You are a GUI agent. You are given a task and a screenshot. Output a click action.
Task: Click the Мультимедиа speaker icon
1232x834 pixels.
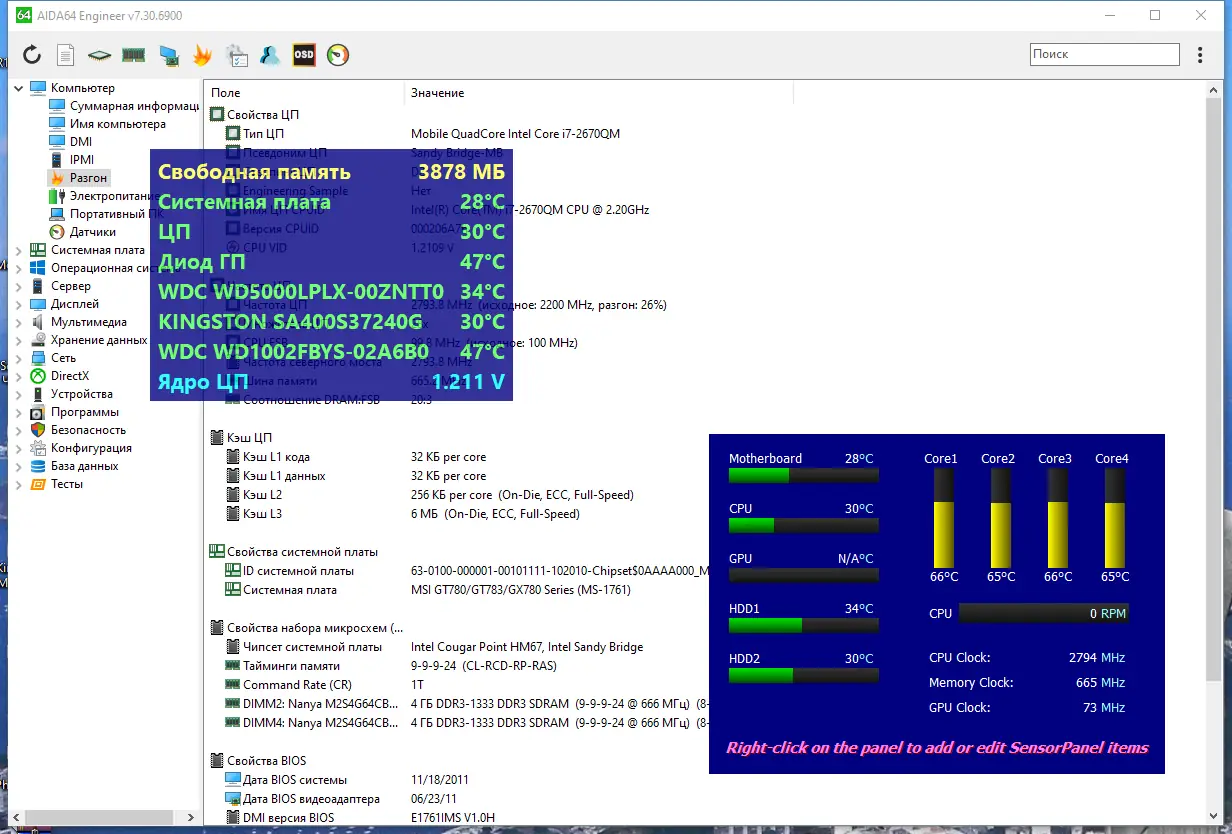(38, 322)
